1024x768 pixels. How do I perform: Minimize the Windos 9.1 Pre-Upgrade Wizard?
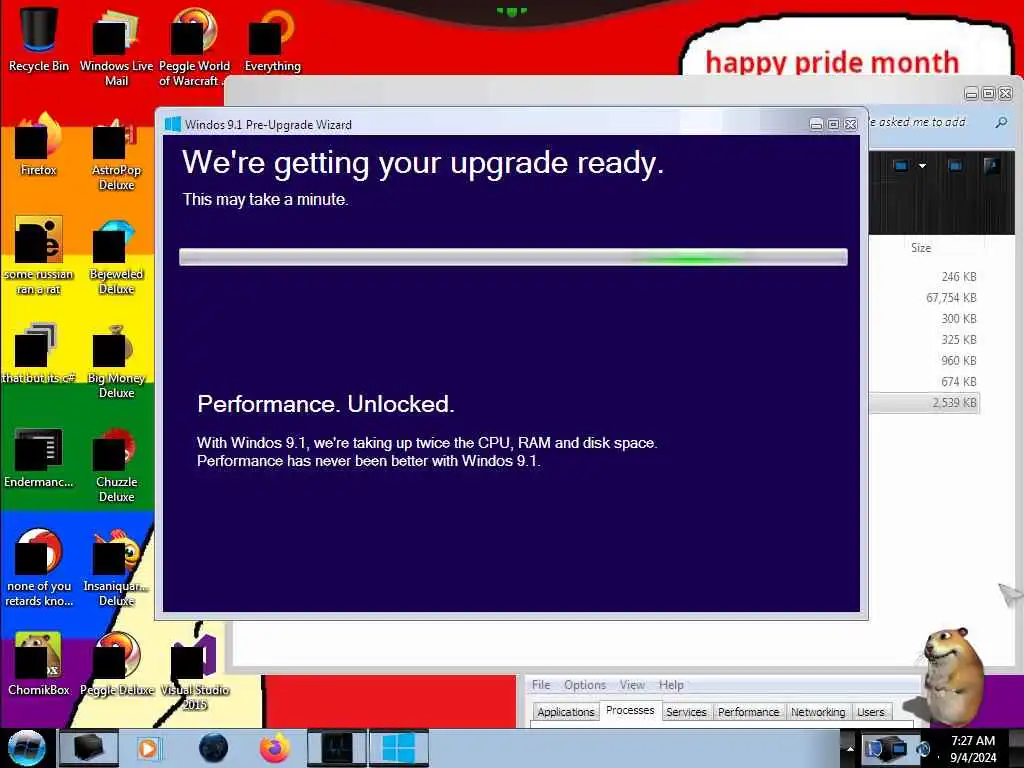(x=816, y=124)
